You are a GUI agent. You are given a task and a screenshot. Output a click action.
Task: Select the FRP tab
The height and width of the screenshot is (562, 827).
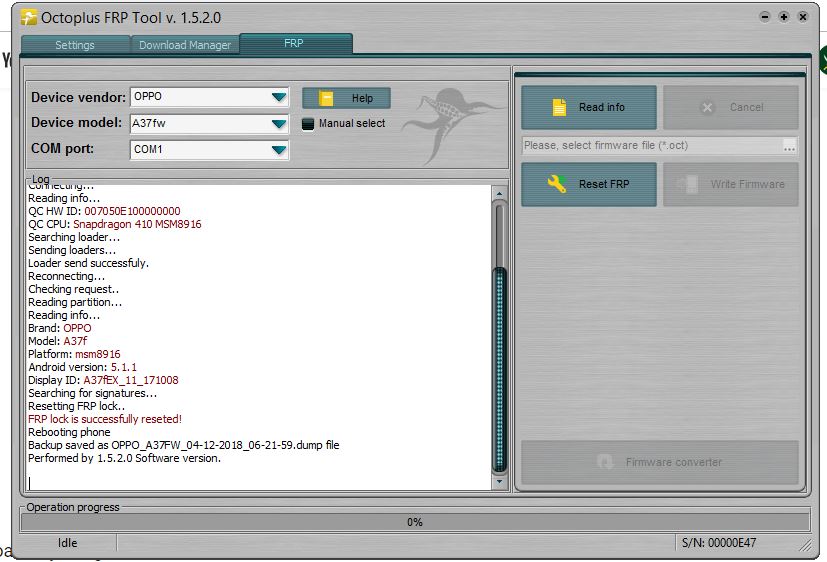[x=294, y=44]
